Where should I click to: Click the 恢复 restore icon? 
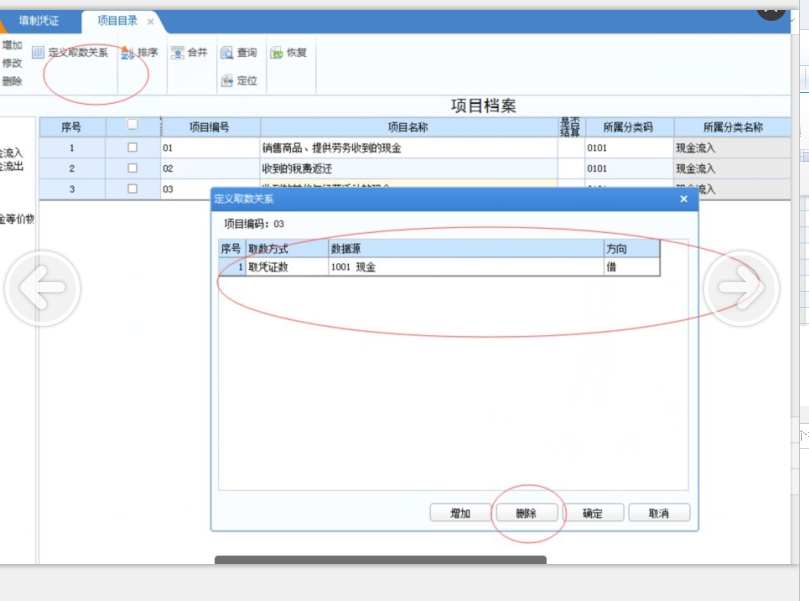pyautogui.click(x=276, y=53)
